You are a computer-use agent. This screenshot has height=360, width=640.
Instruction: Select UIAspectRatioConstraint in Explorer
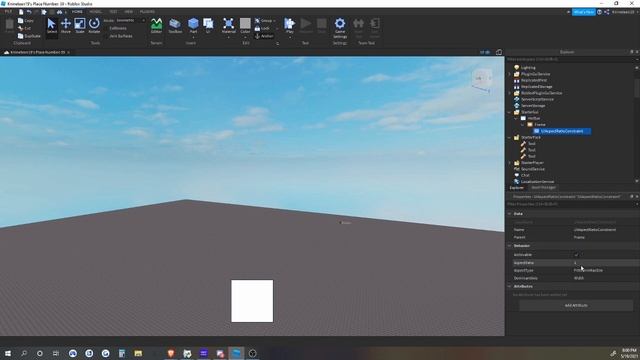coord(562,131)
